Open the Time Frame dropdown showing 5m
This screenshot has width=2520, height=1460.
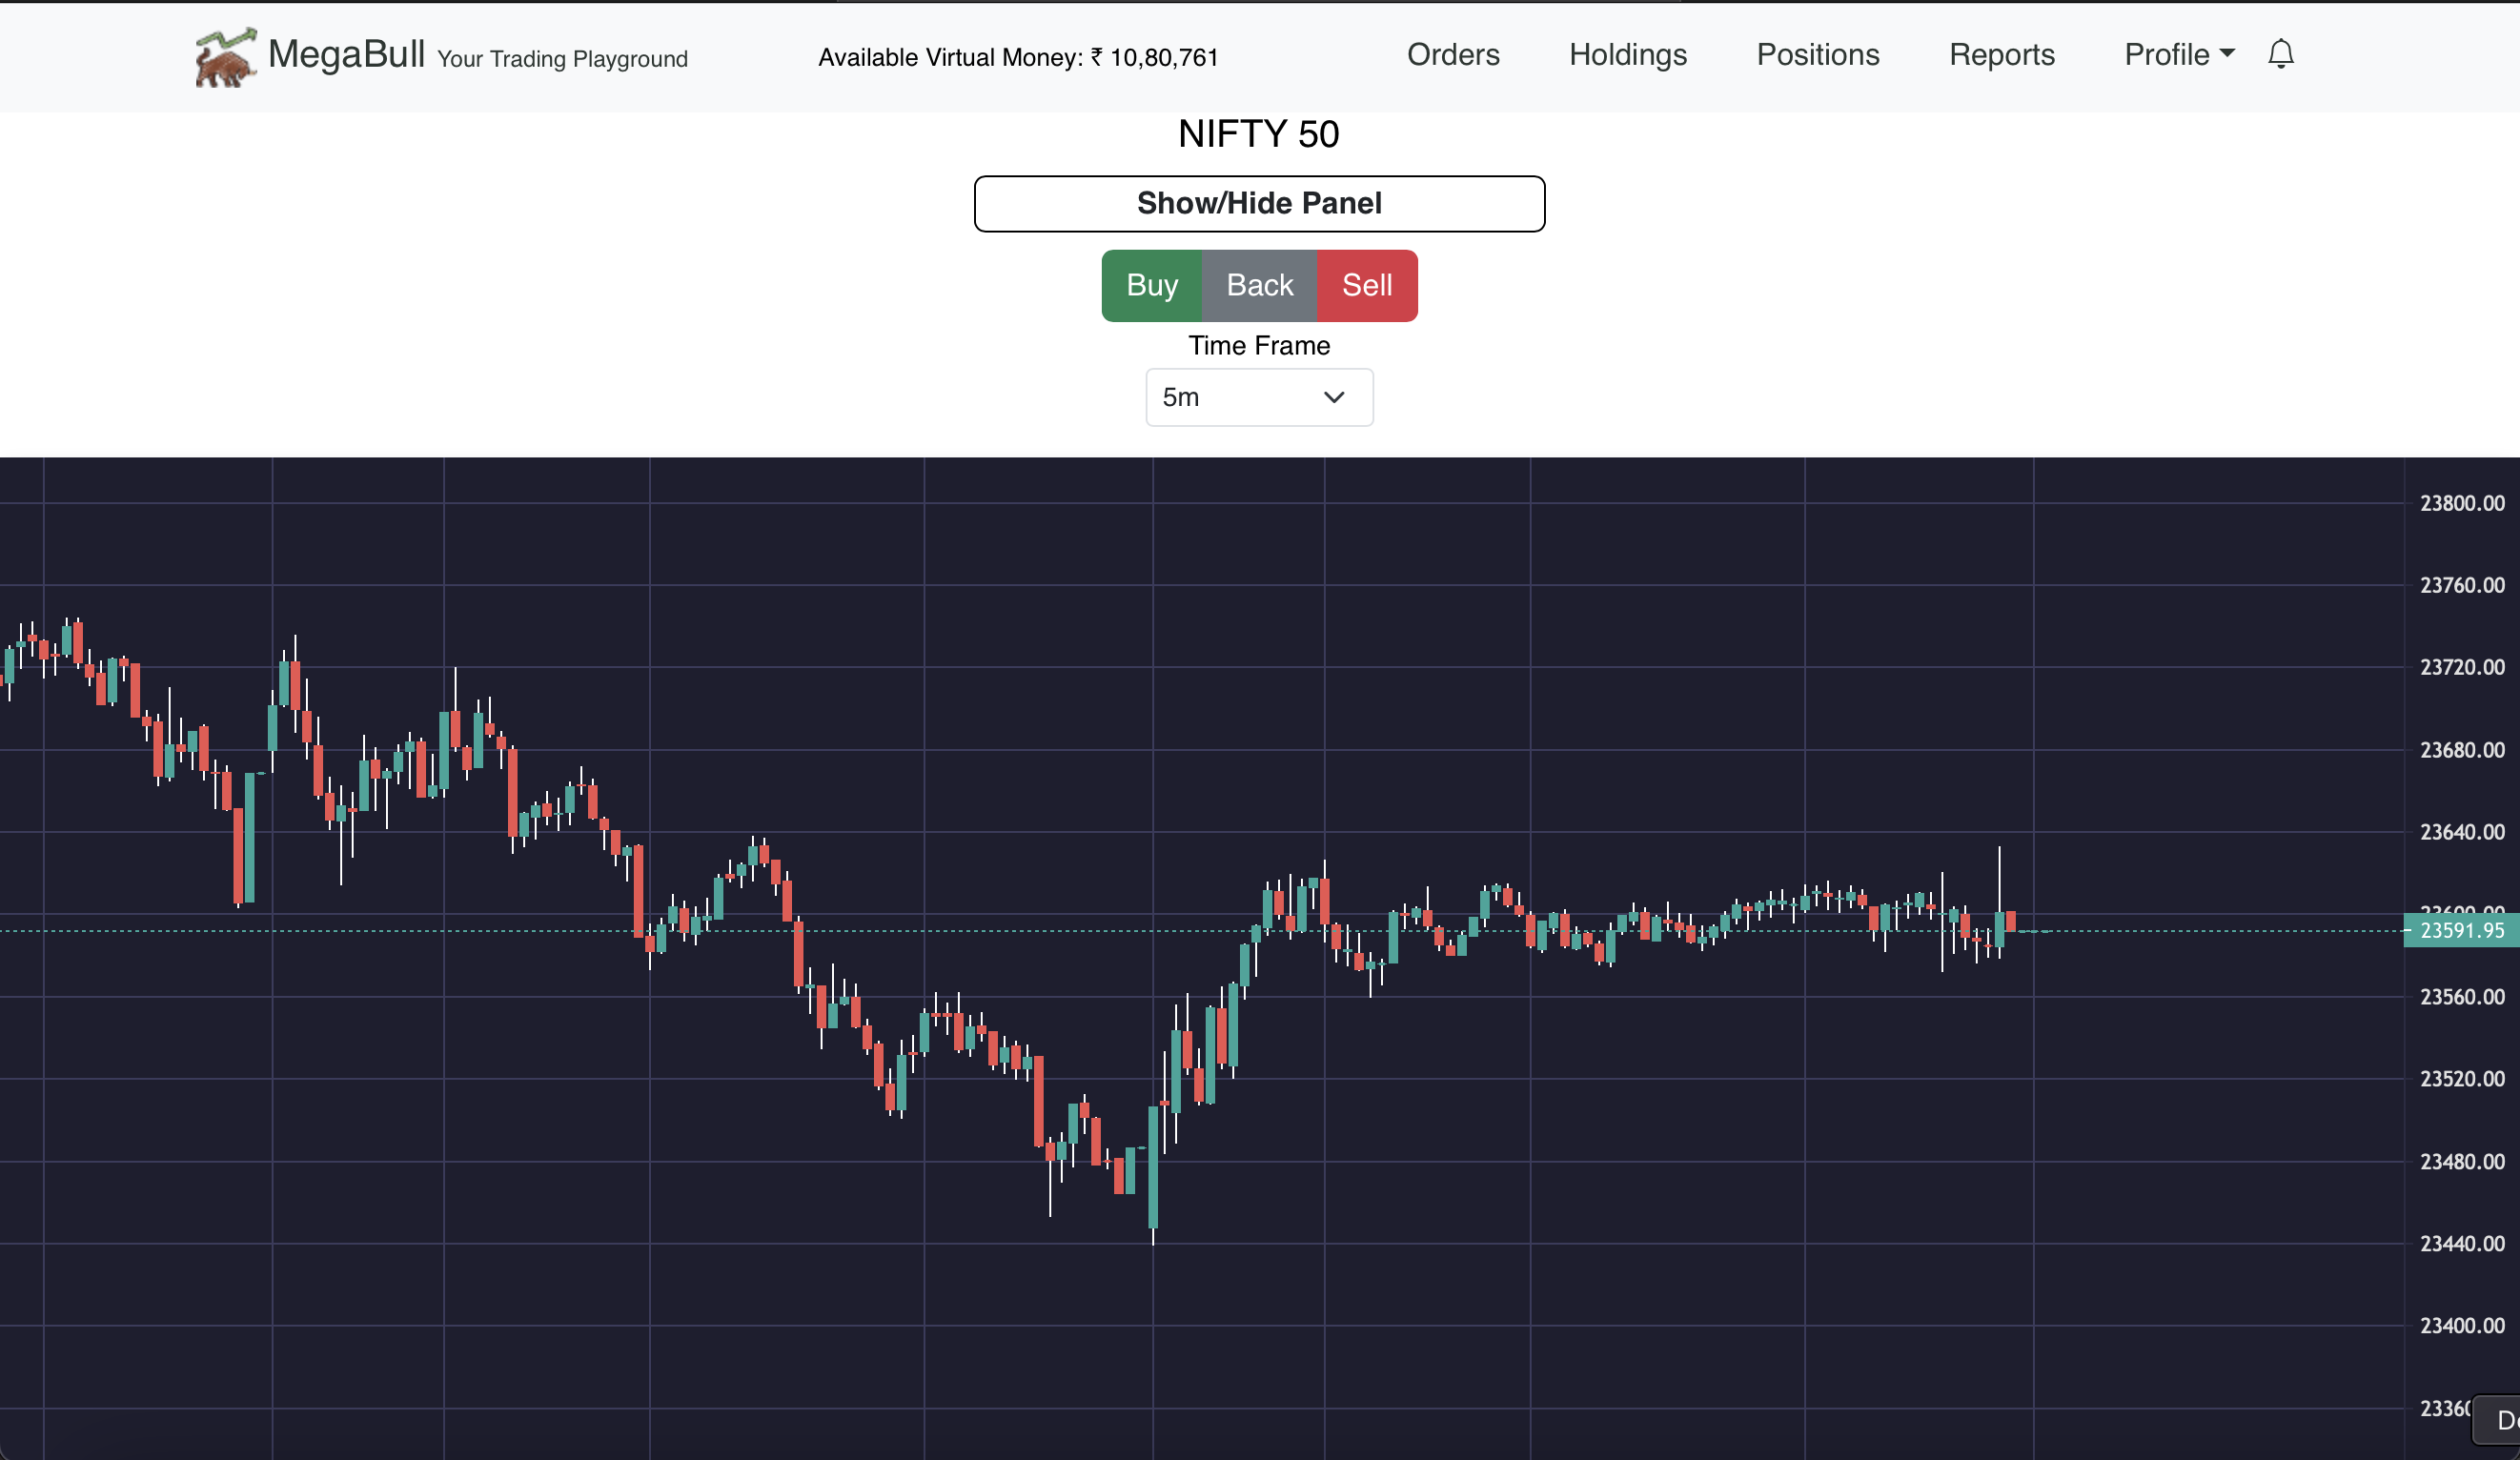click(1259, 397)
